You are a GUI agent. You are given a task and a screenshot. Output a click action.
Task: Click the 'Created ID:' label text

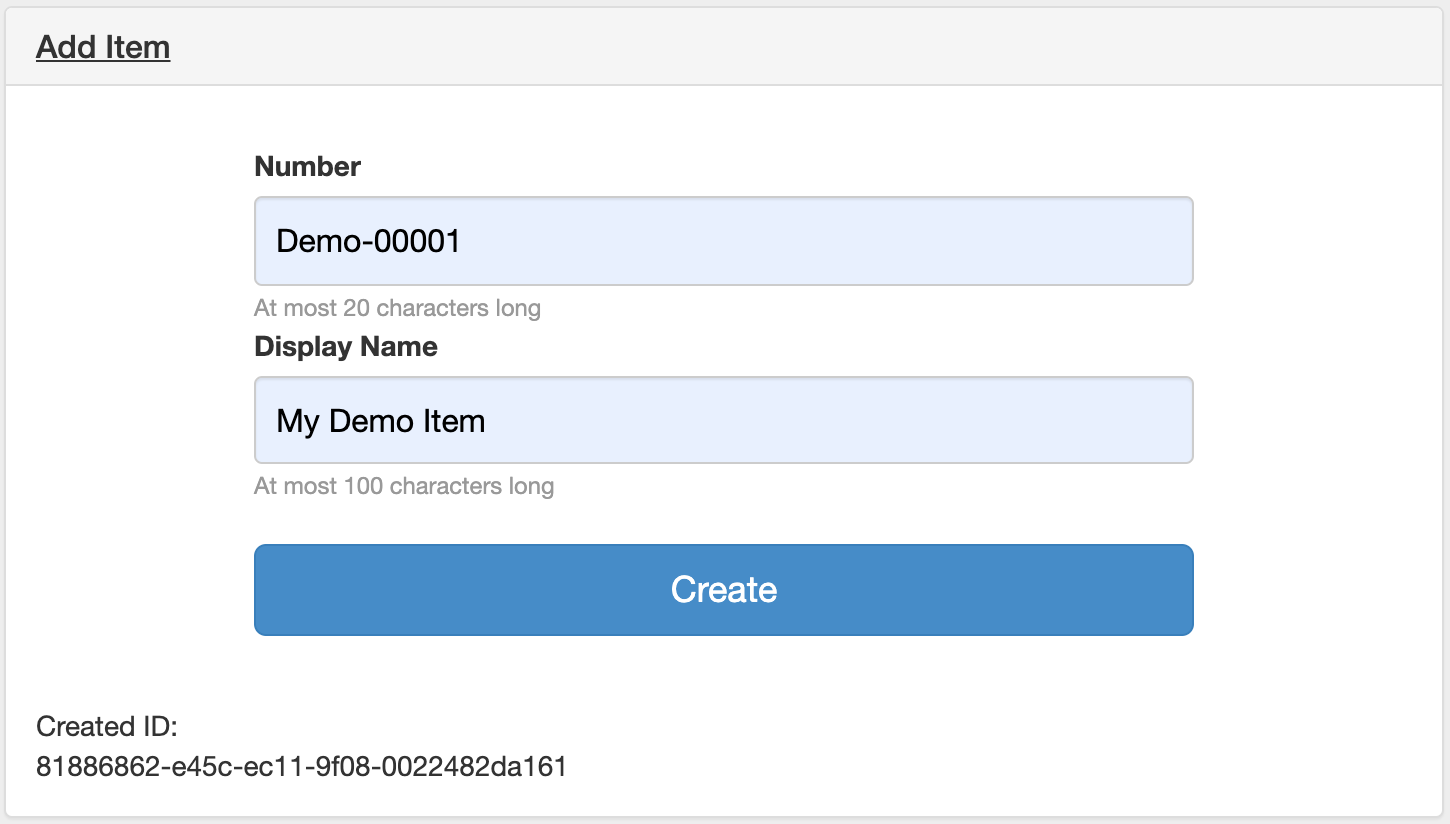click(x=106, y=726)
